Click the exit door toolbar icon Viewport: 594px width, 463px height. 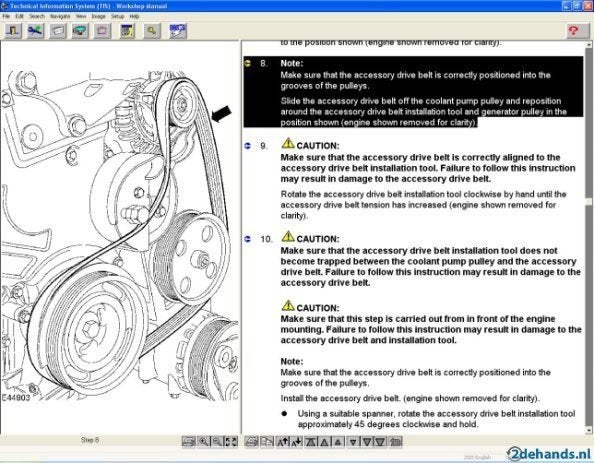point(13,31)
